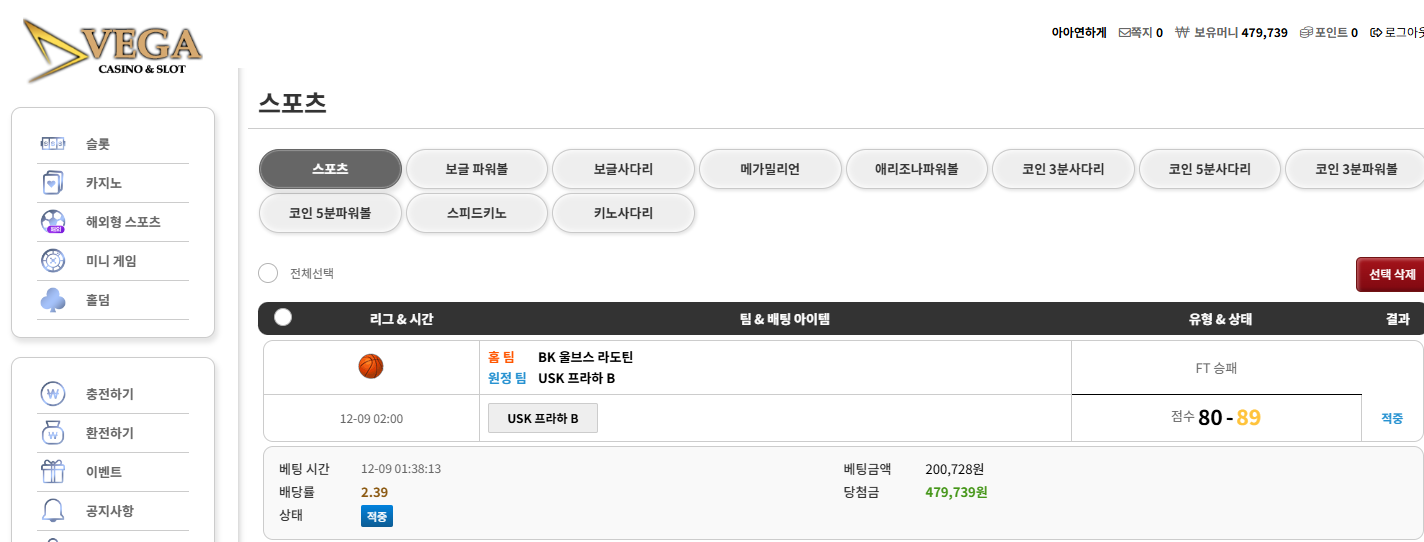
Task: Open the hold'em club icon
Action: click(53, 300)
